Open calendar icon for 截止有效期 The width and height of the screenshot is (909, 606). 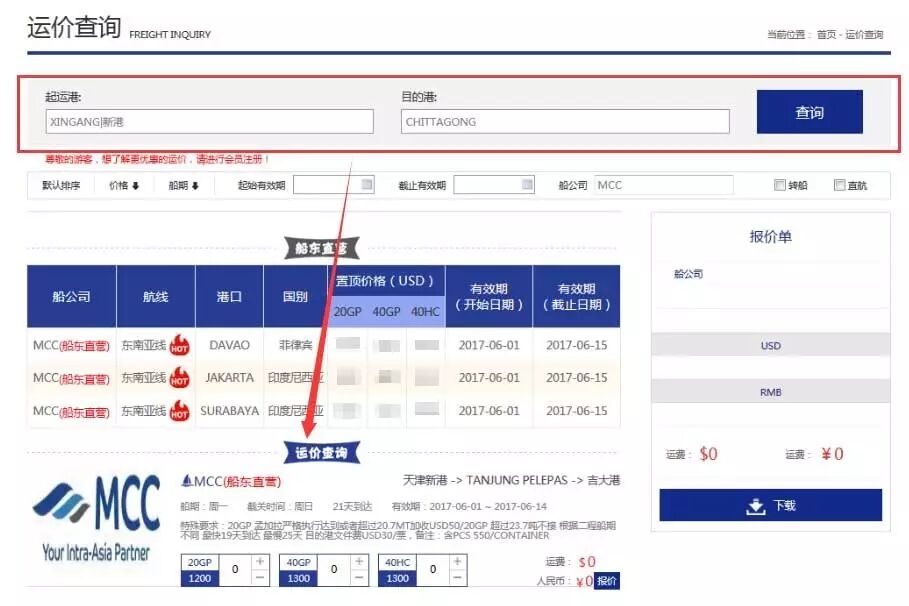[527, 184]
